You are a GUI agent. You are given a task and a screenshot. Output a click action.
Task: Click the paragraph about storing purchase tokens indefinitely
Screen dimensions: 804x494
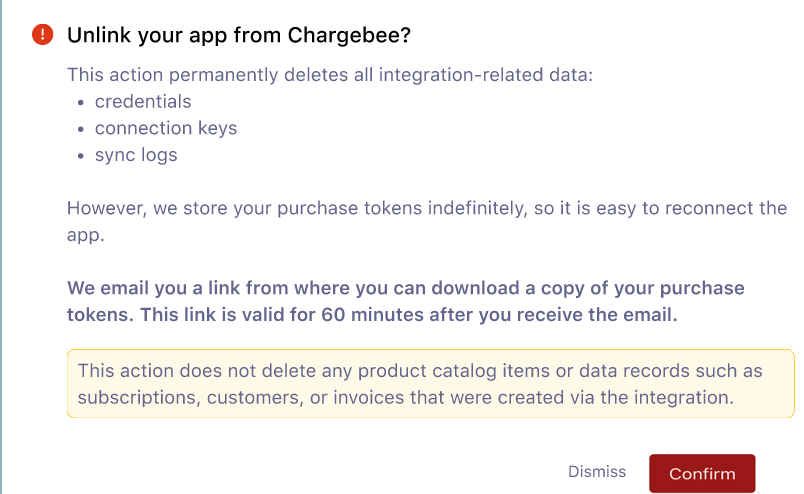[x=427, y=222]
